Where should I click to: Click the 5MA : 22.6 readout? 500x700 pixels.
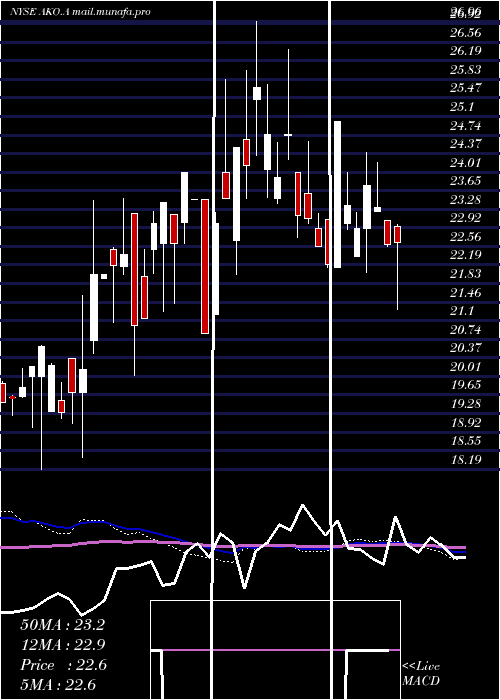58,685
